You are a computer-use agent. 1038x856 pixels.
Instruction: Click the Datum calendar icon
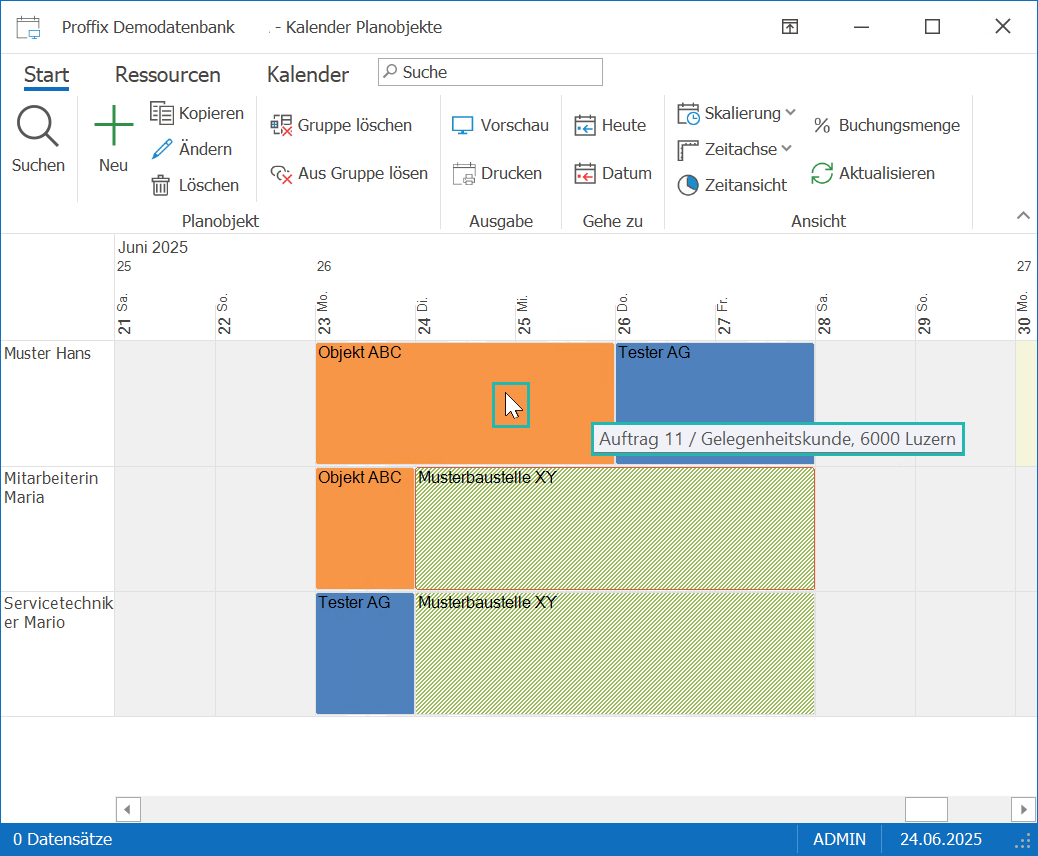coord(585,173)
